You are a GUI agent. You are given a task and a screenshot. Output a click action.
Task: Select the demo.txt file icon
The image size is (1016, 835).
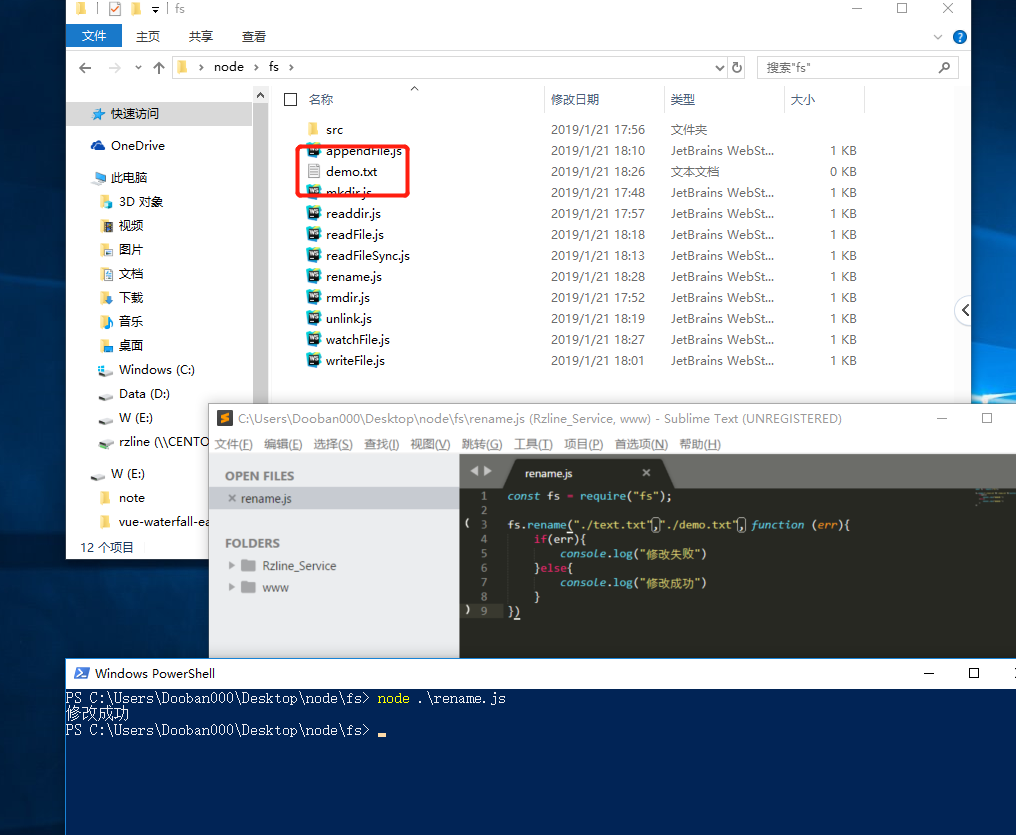pos(314,171)
